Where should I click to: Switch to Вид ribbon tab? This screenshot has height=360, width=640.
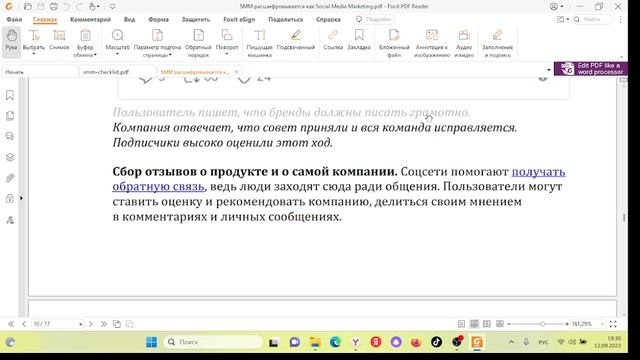(129, 19)
